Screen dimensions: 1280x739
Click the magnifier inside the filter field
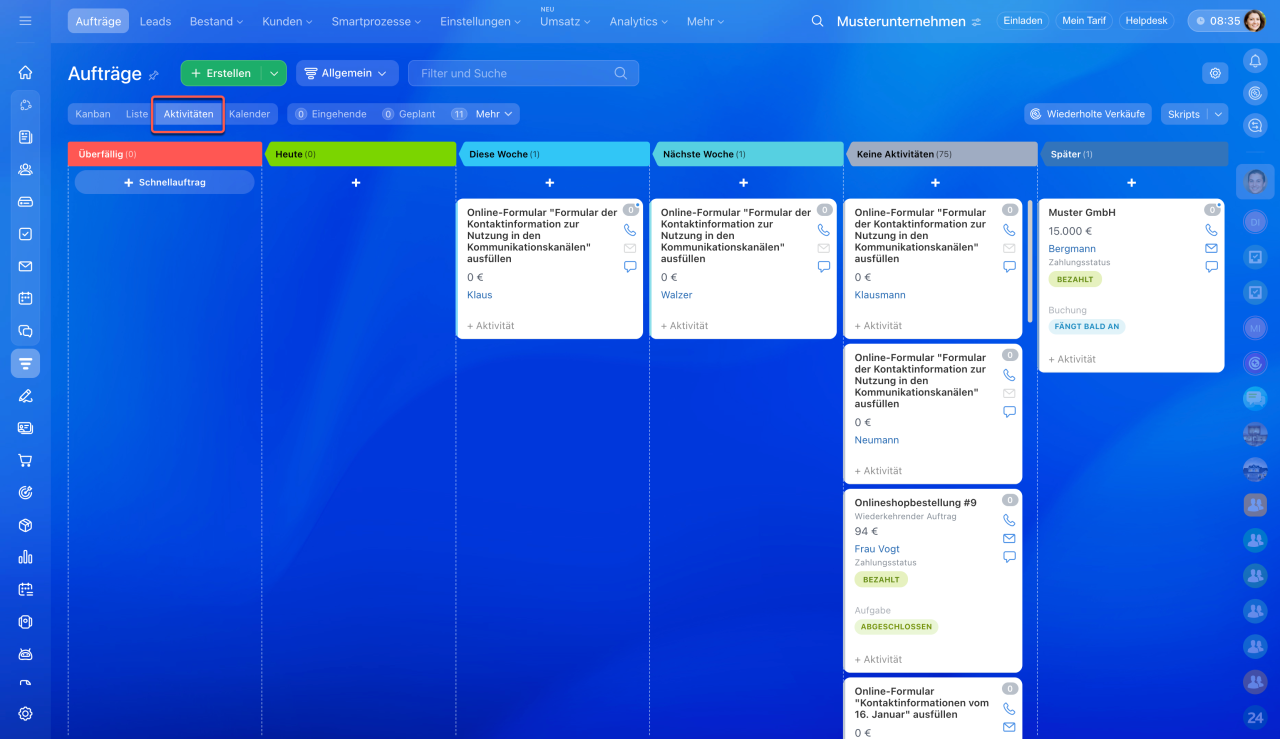pos(621,73)
